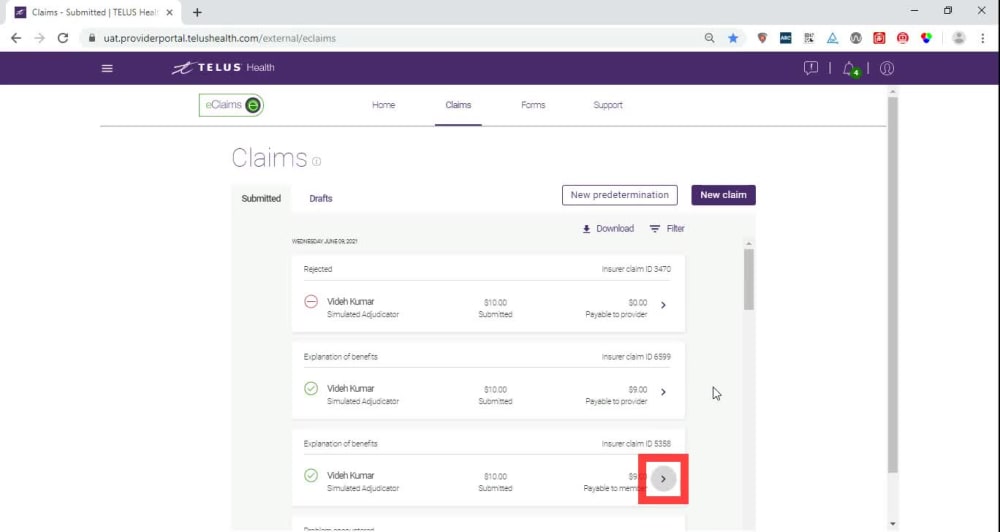Viewport: 1000px width, 532px height.
Task: Close the Claims - Submitted tab
Action: (170, 12)
